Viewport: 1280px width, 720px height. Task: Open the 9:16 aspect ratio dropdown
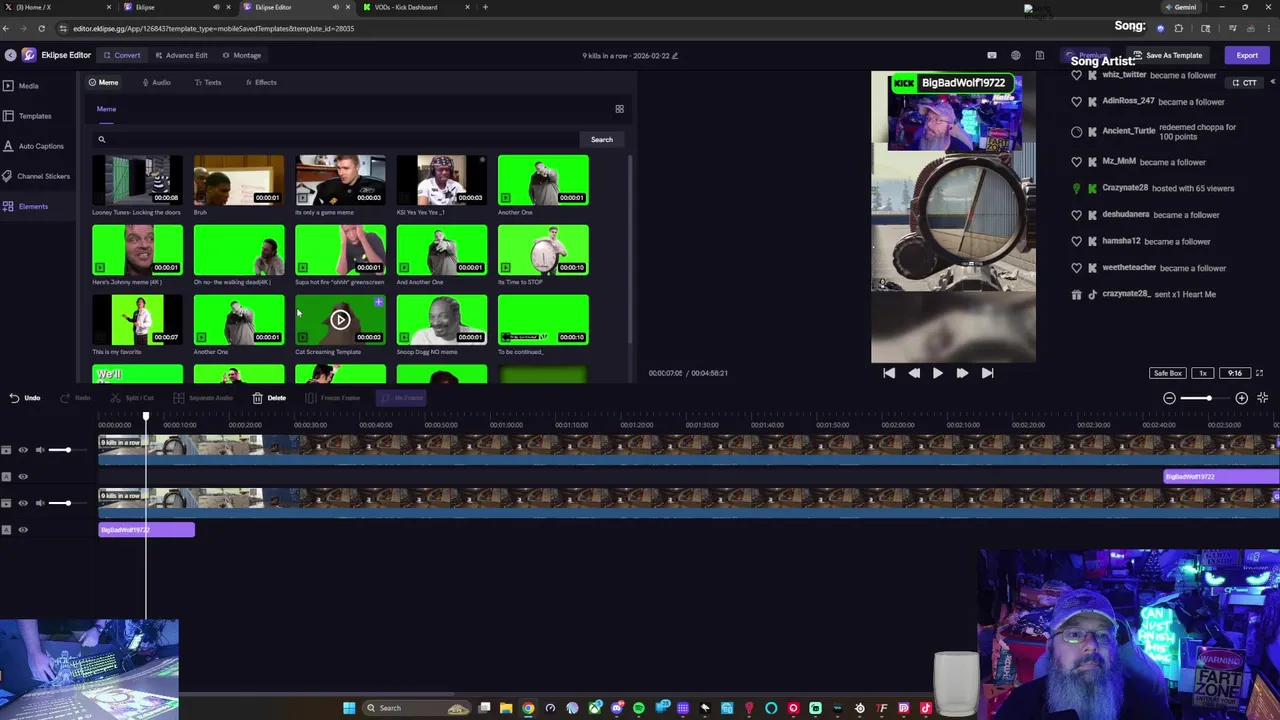click(x=1235, y=373)
